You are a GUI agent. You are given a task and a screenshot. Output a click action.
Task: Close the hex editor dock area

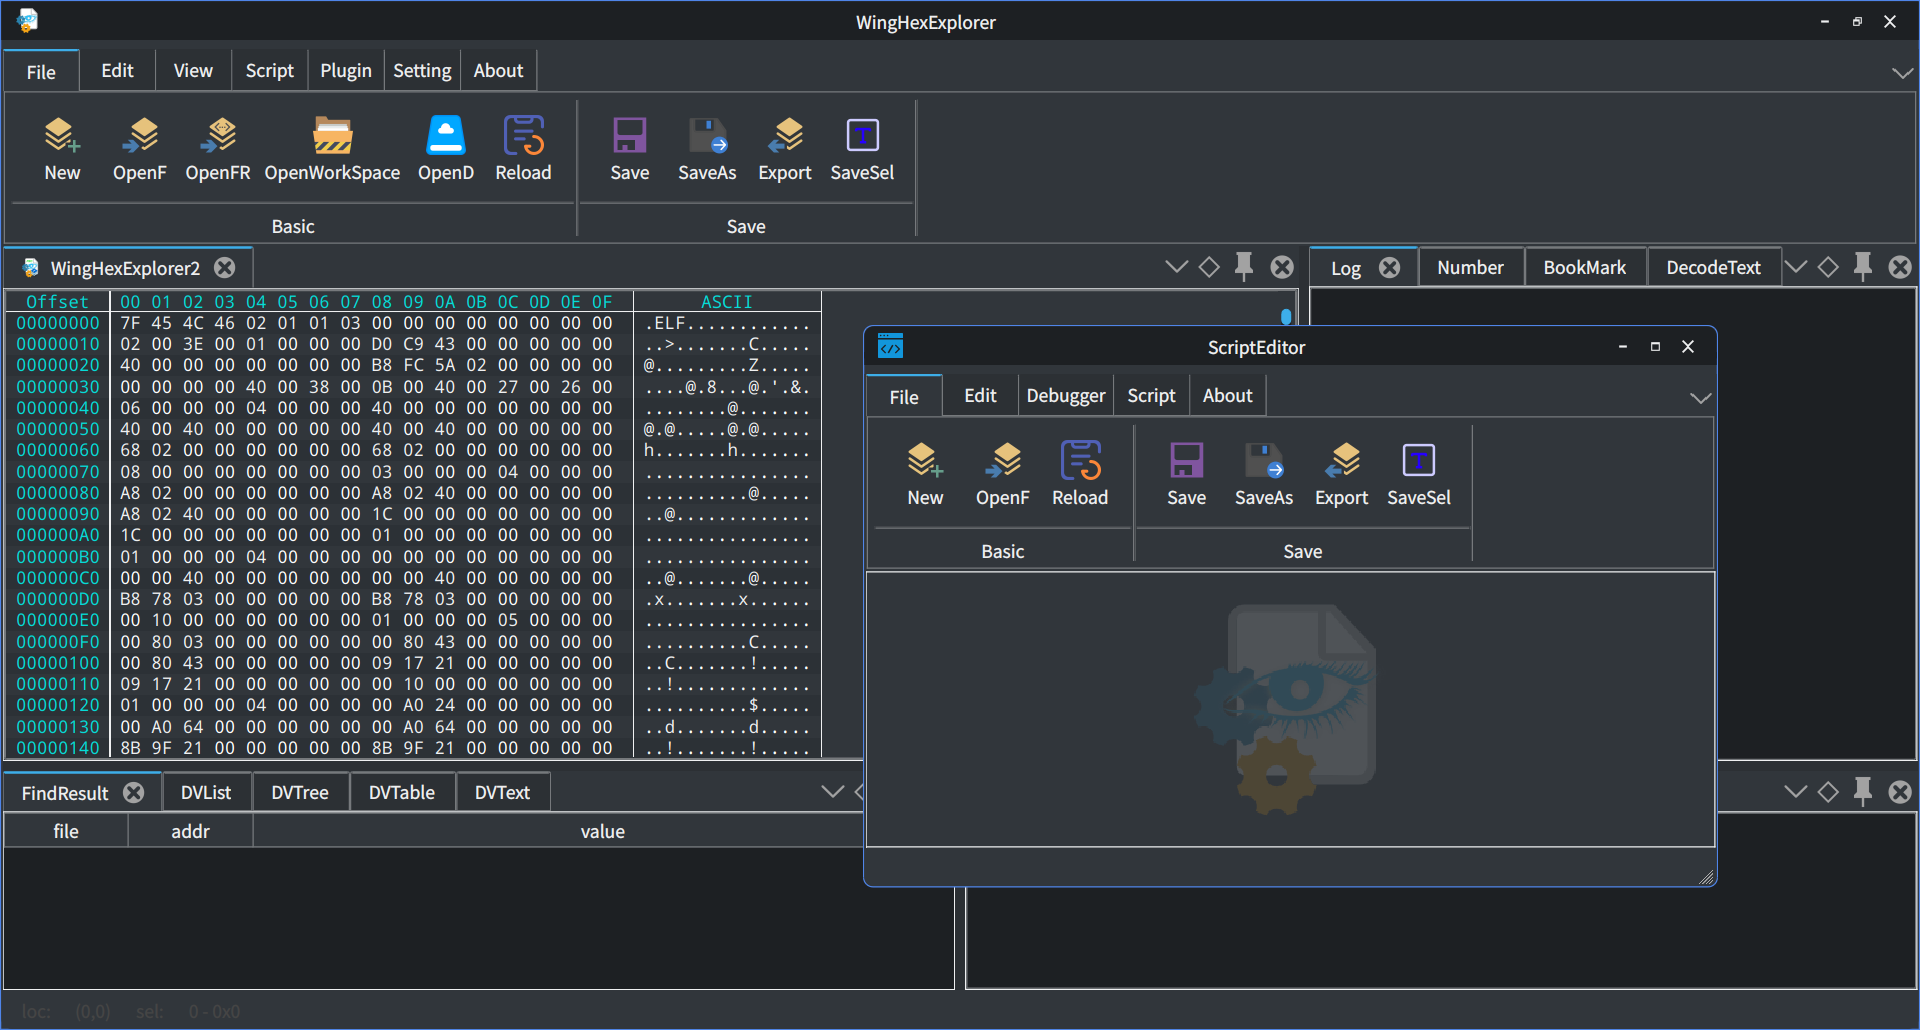tap(1282, 267)
